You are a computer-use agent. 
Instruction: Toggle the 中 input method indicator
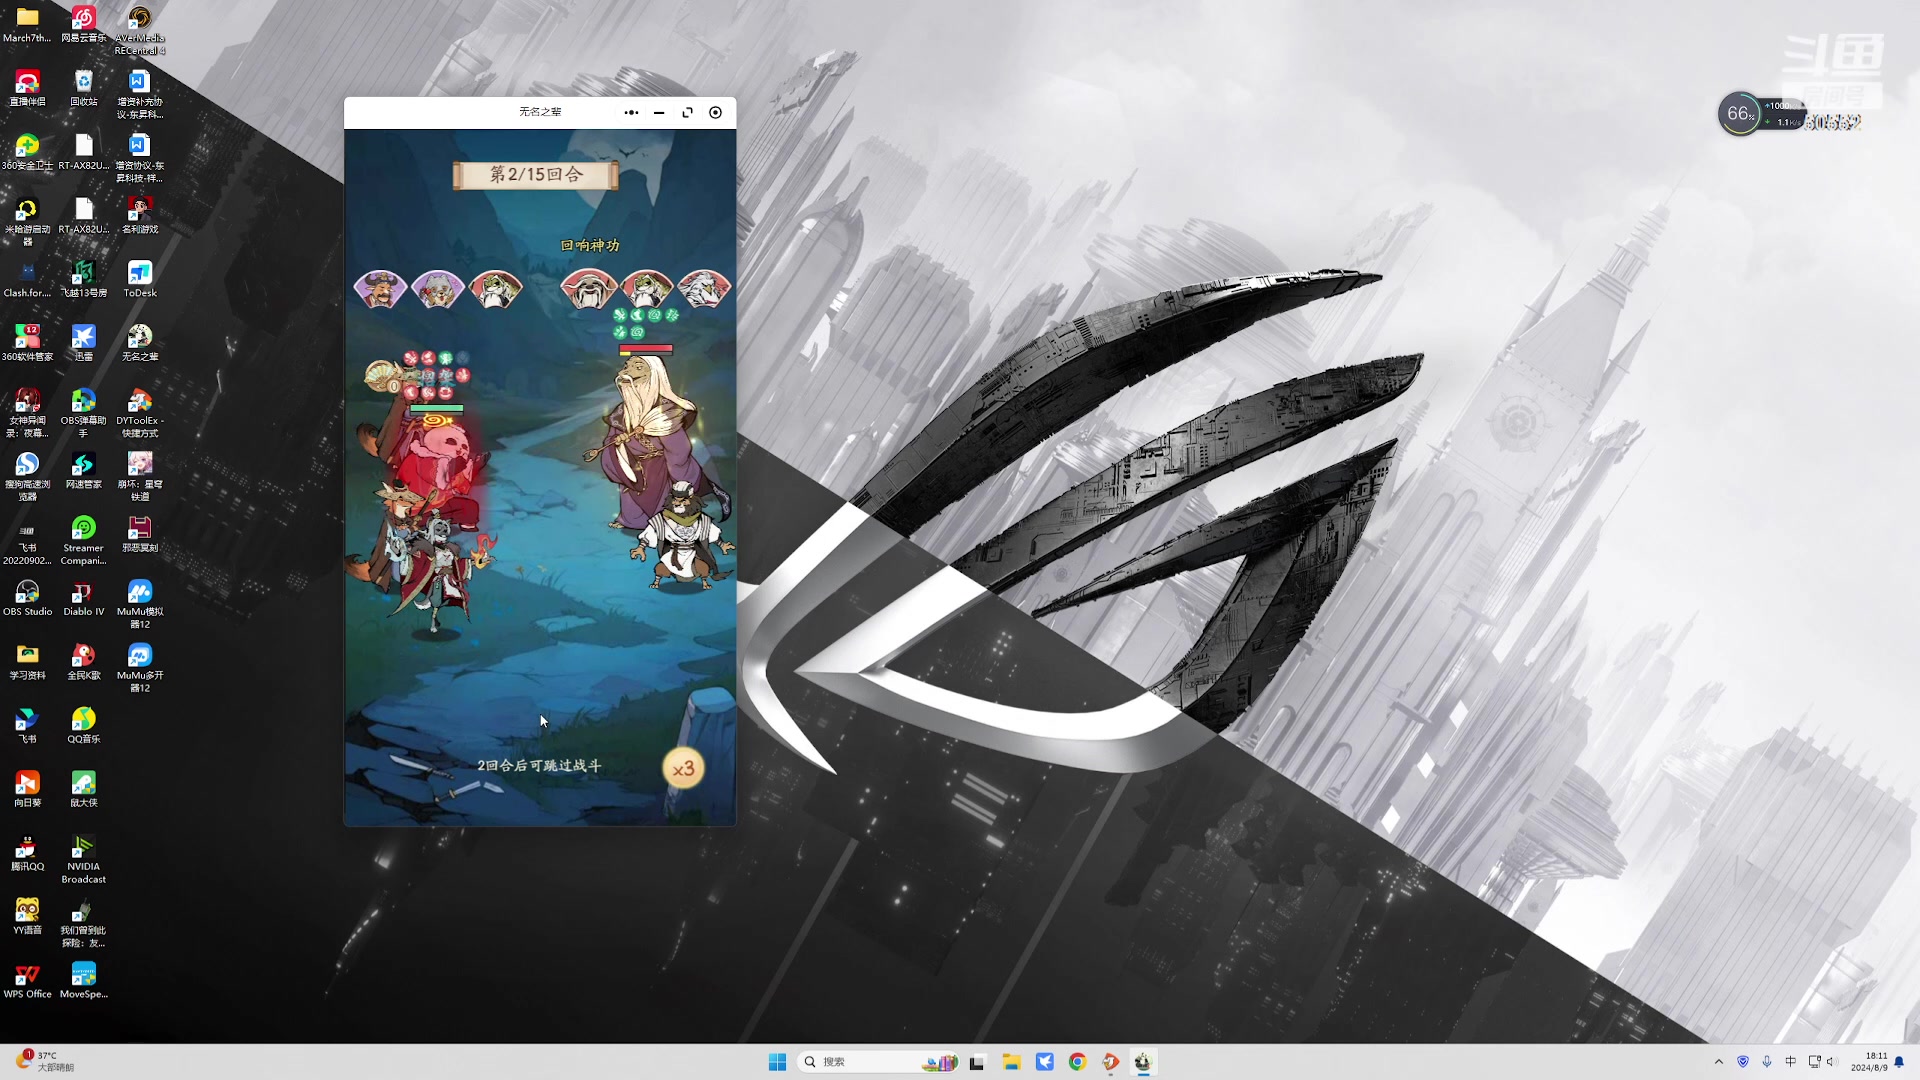(1790, 1062)
